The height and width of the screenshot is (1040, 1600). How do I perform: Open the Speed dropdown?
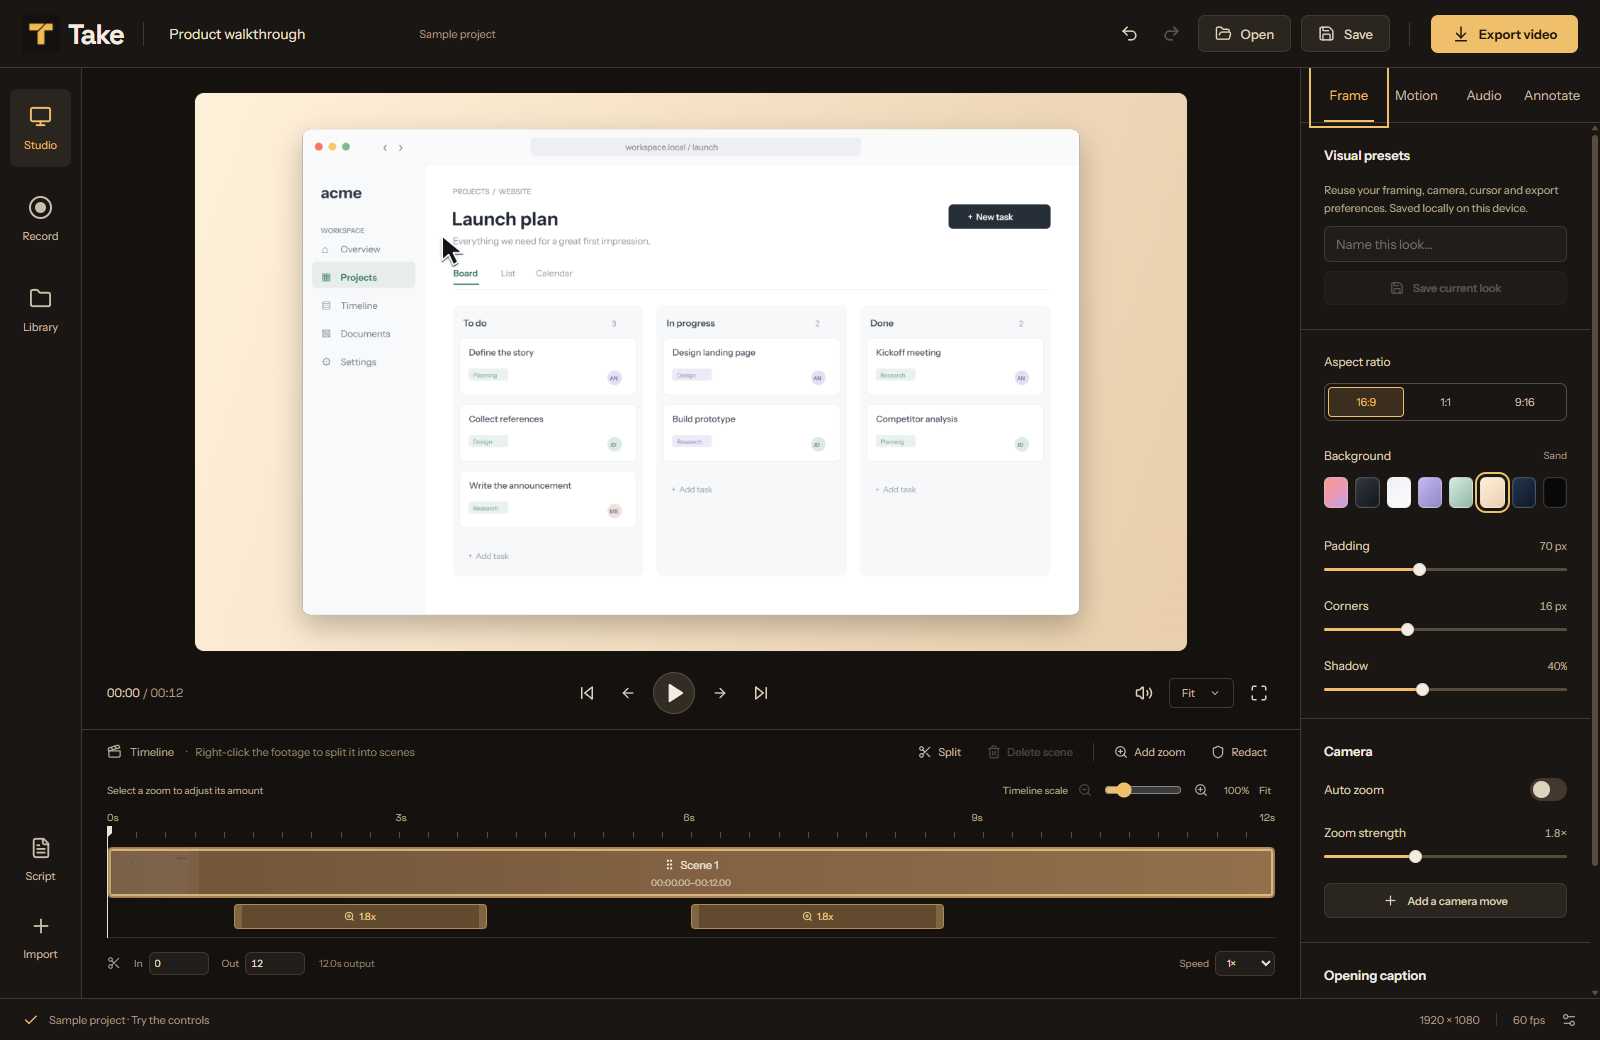click(x=1245, y=963)
